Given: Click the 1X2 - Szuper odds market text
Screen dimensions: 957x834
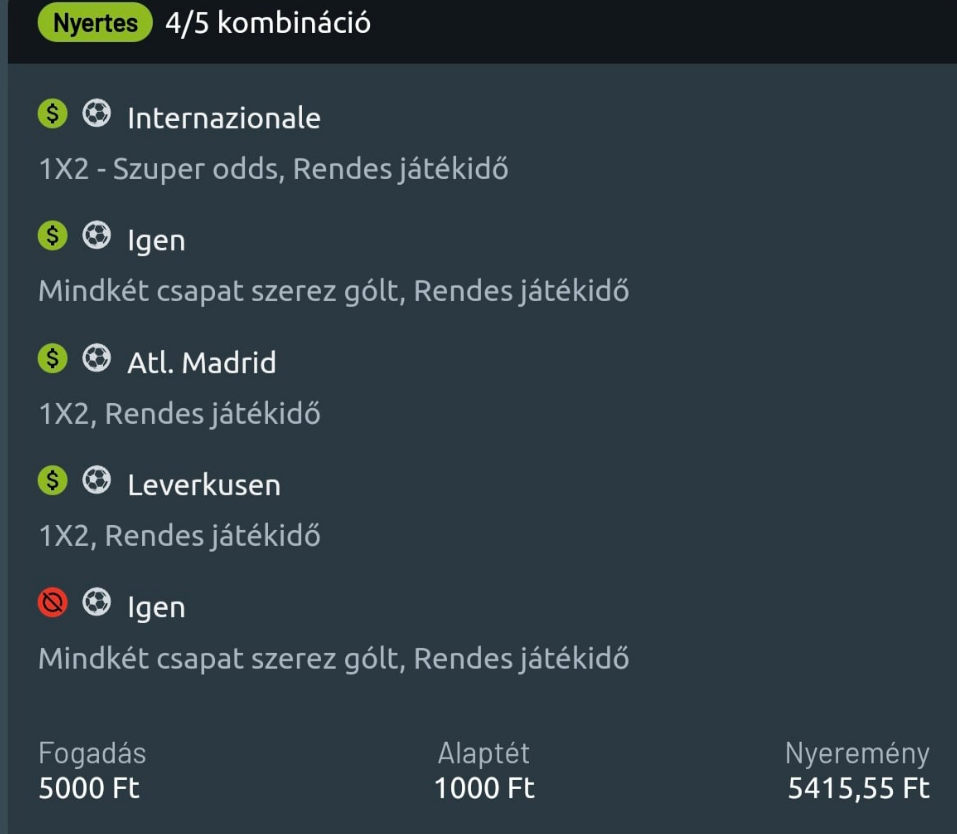Looking at the screenshot, I should point(273,169).
